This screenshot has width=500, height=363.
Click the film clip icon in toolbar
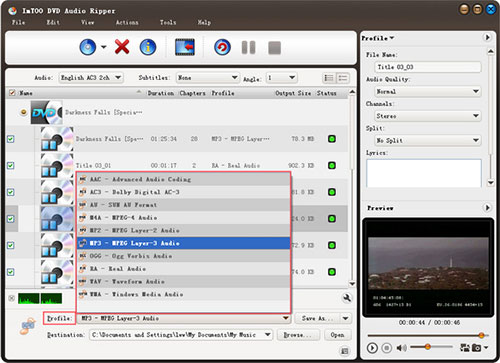tap(185, 47)
